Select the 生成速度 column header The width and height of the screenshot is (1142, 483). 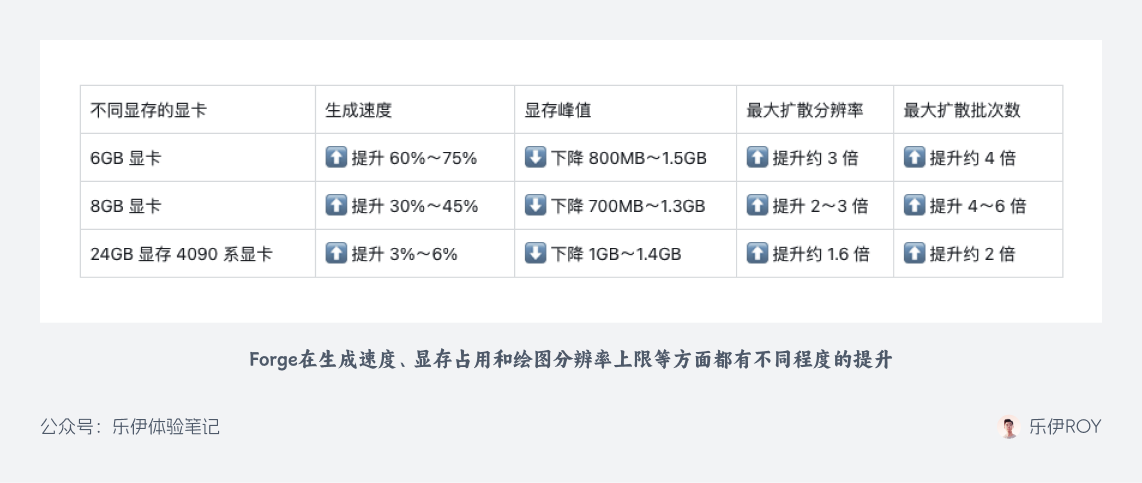point(358,110)
